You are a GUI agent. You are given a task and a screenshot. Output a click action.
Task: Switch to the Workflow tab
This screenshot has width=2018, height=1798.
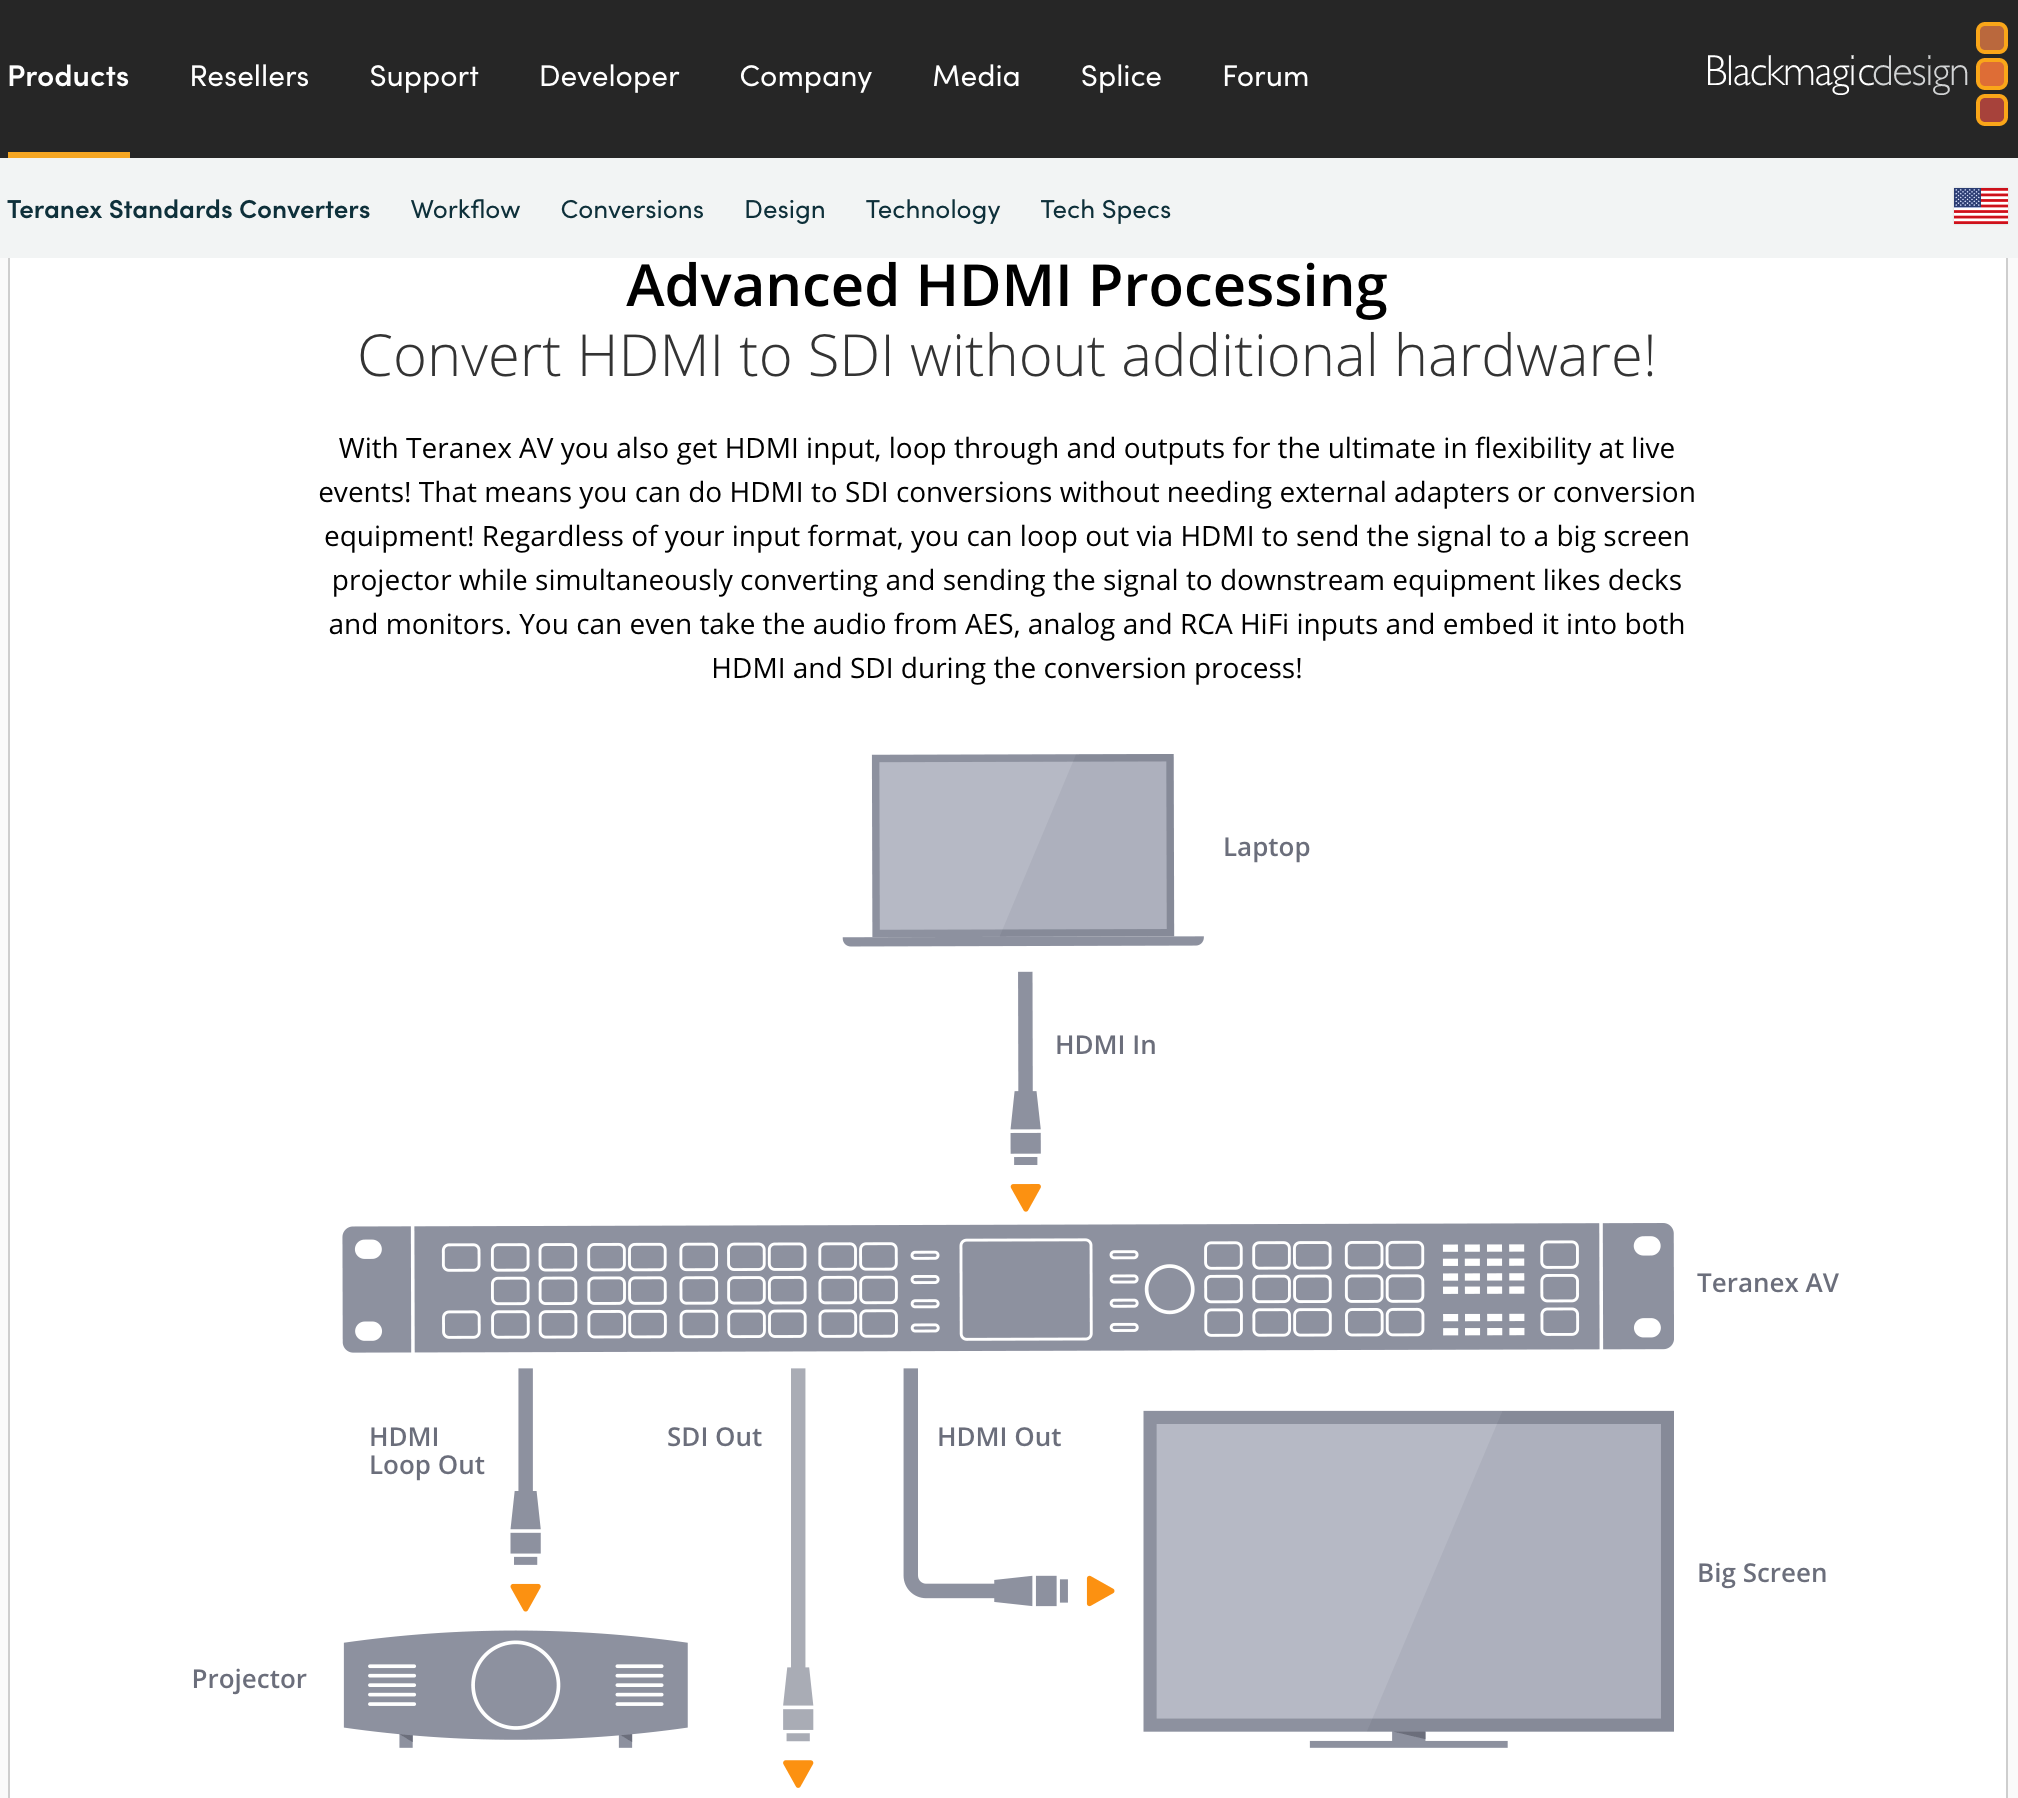point(463,208)
